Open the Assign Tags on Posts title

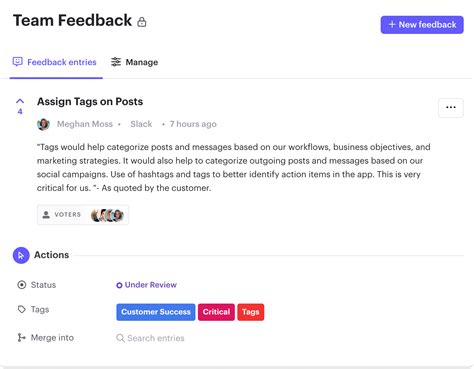[90, 102]
